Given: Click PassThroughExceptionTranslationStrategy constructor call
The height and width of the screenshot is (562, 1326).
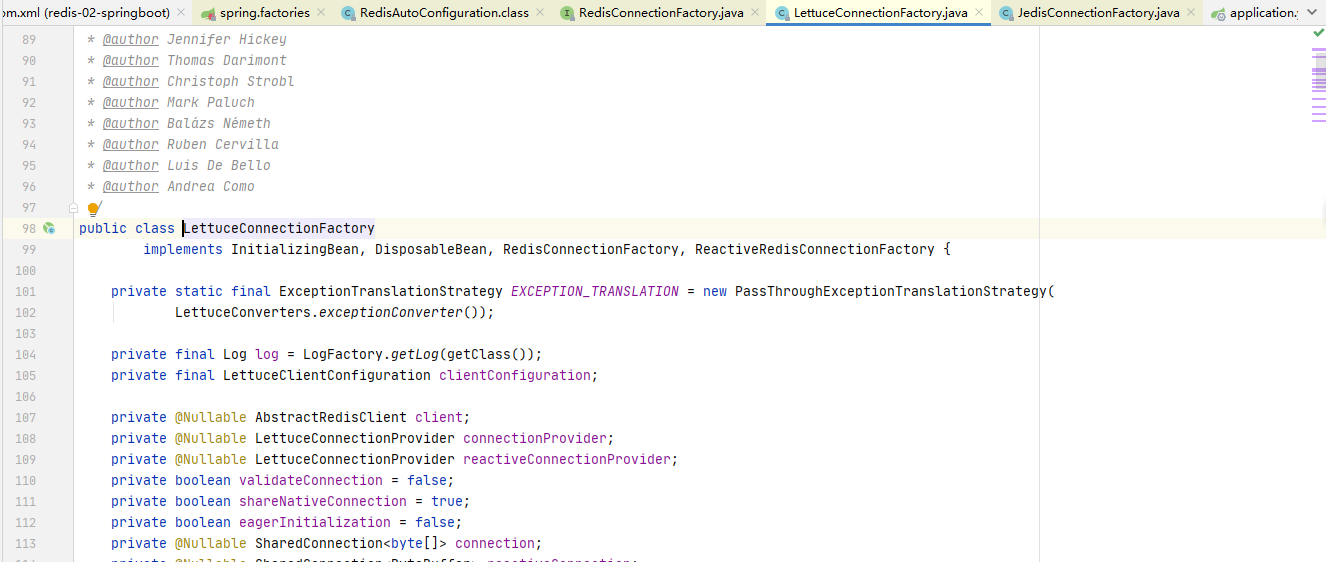Looking at the screenshot, I should pos(891,291).
